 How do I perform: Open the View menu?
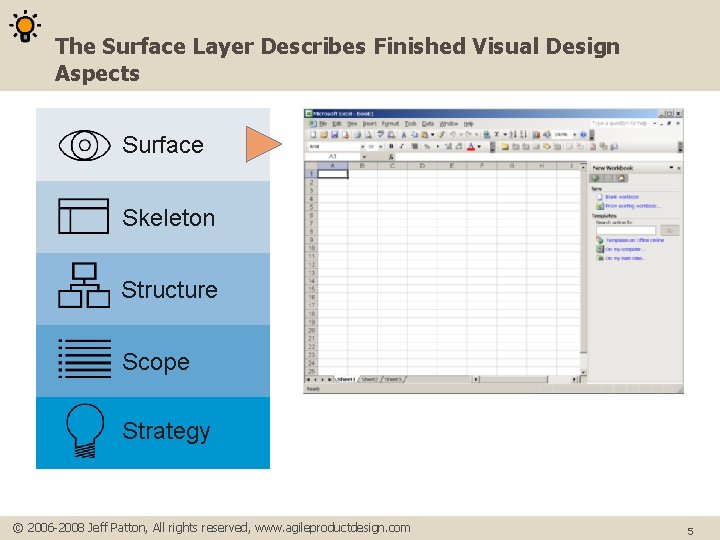click(x=352, y=124)
